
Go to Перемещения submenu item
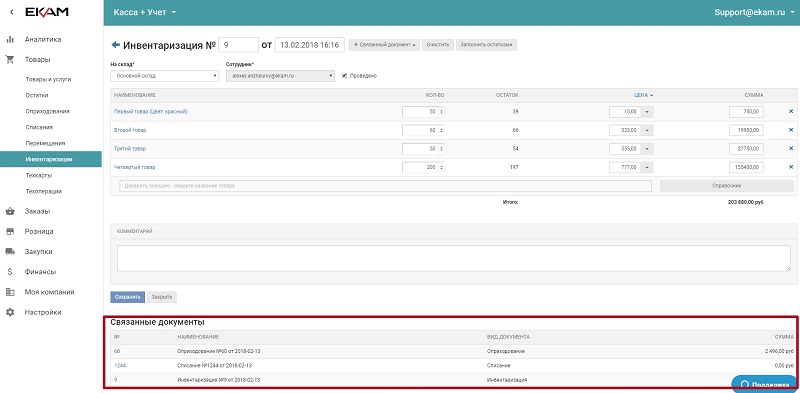(45, 143)
